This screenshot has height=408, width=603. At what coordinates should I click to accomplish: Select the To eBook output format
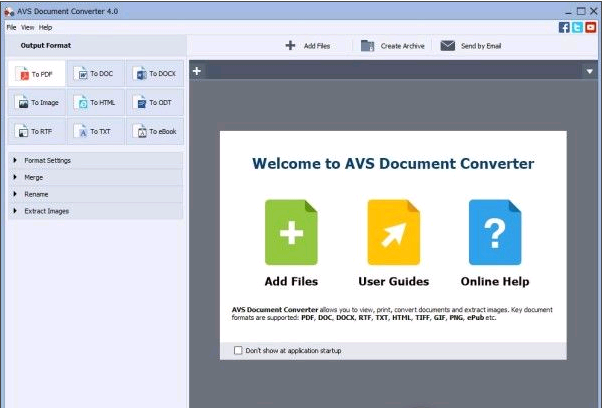155,132
